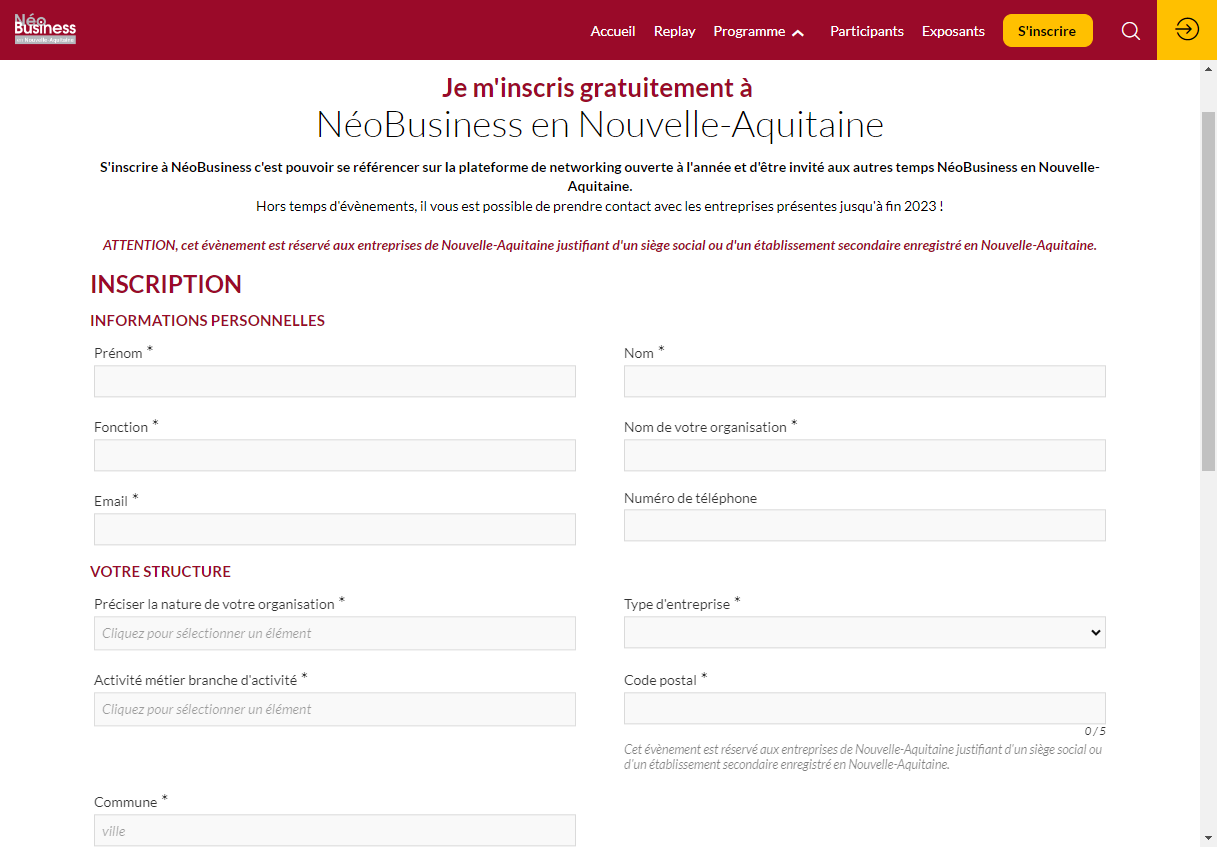Focus the Prénom input field

(335, 381)
